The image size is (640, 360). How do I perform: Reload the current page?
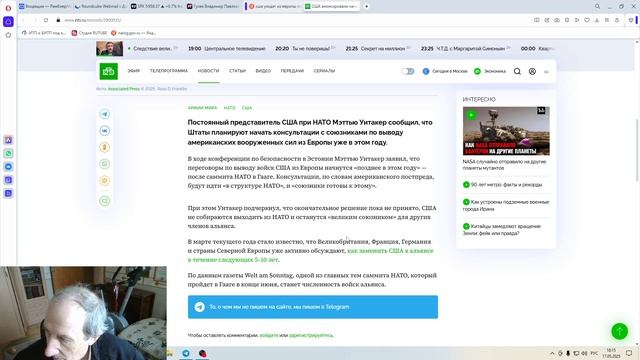tap(46, 20)
